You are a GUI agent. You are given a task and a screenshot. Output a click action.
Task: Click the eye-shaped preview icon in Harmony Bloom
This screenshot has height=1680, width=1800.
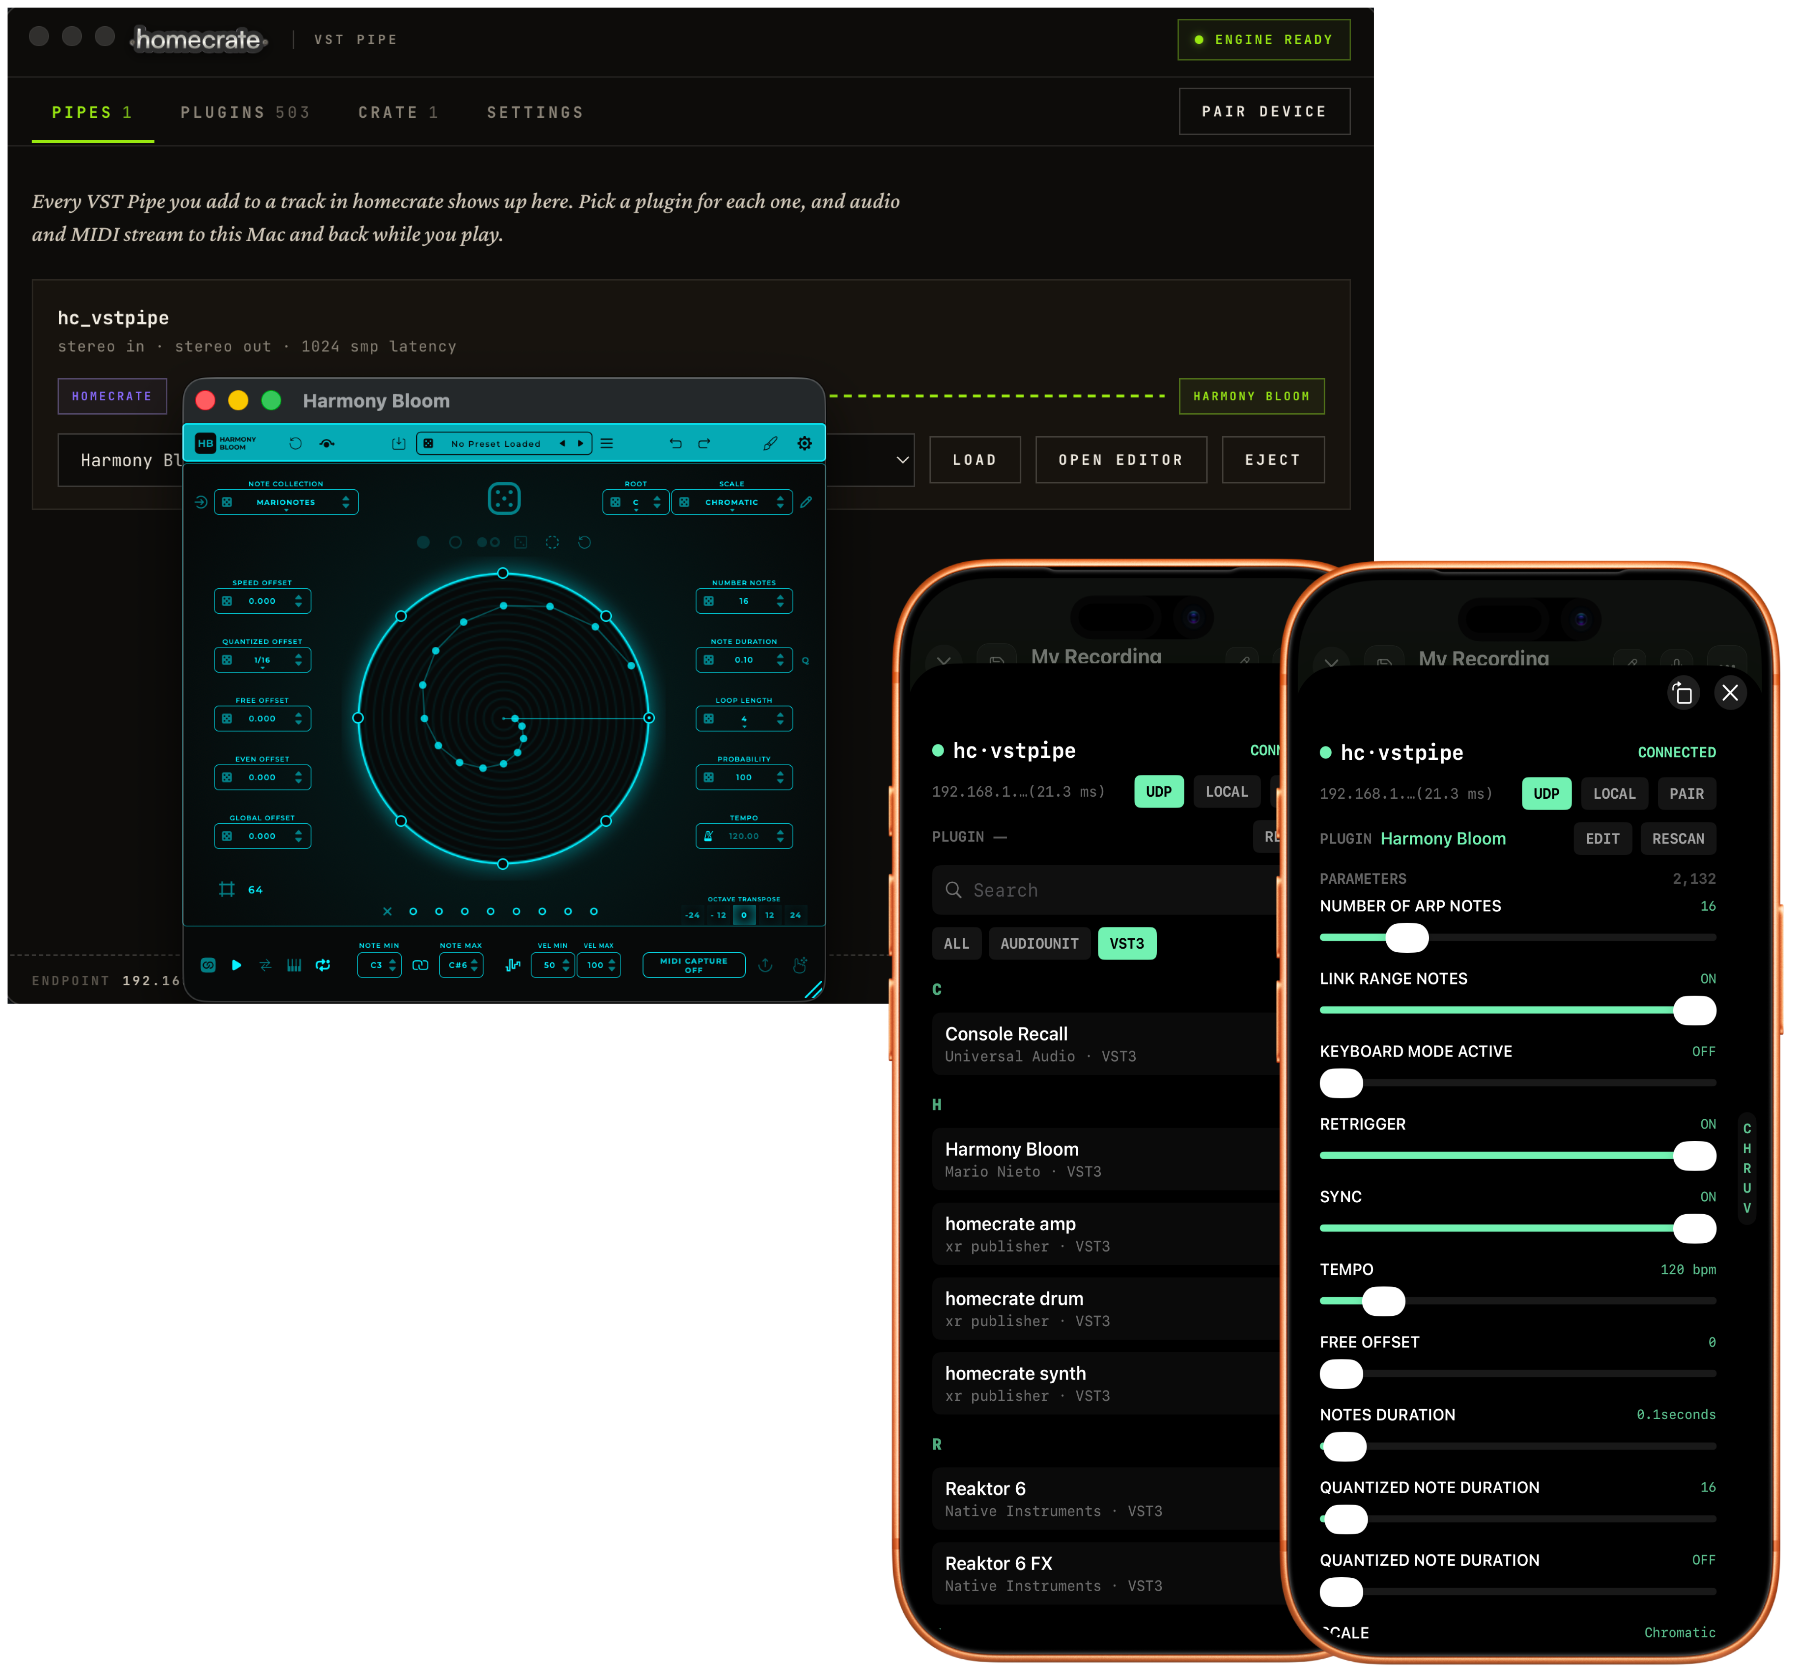click(327, 443)
